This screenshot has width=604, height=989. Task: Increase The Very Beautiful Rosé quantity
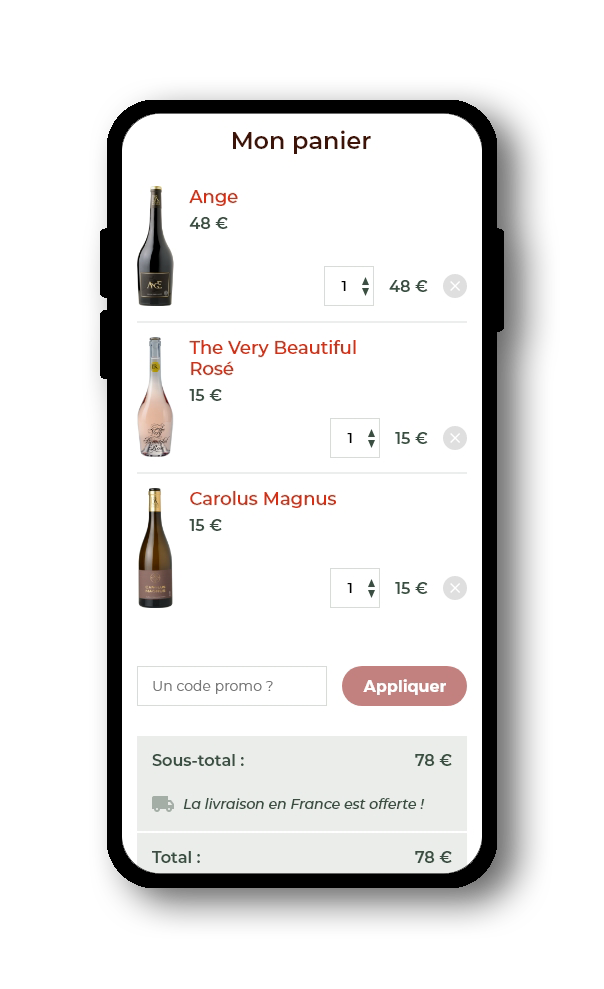(x=371, y=433)
